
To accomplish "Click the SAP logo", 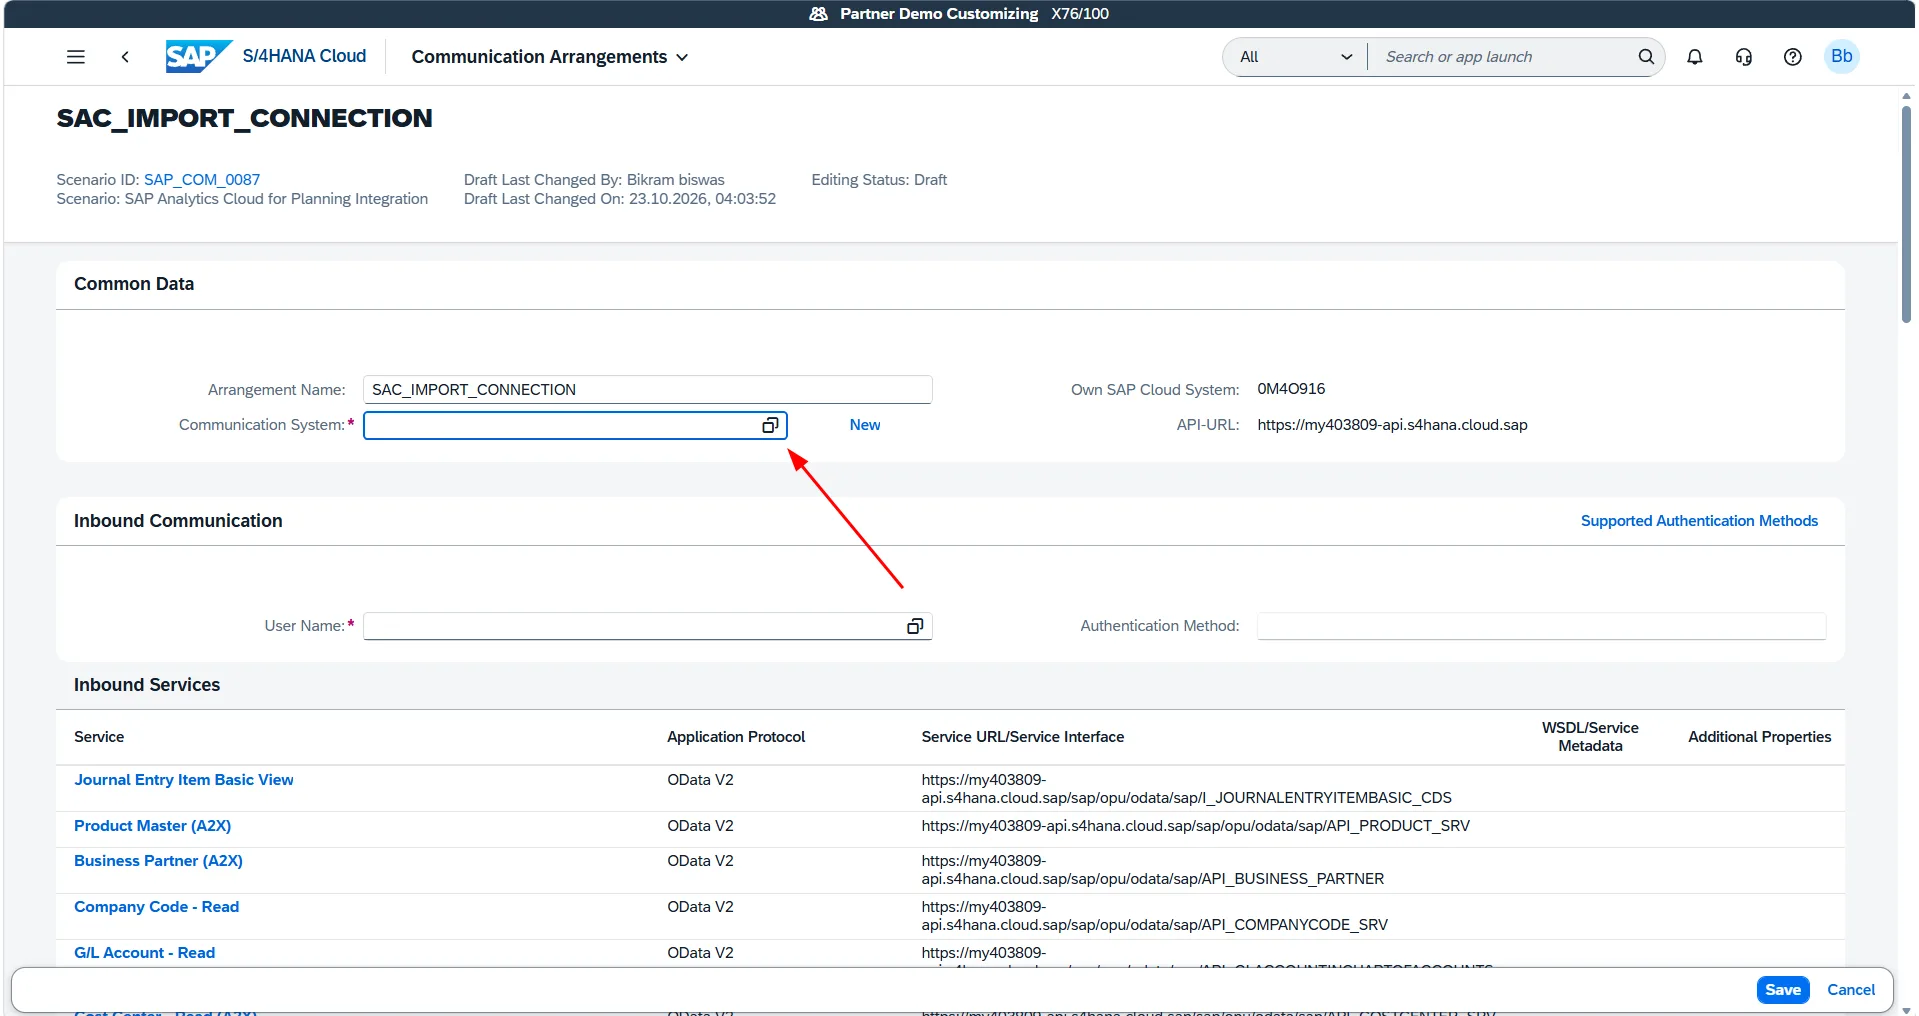I will 199,57.
